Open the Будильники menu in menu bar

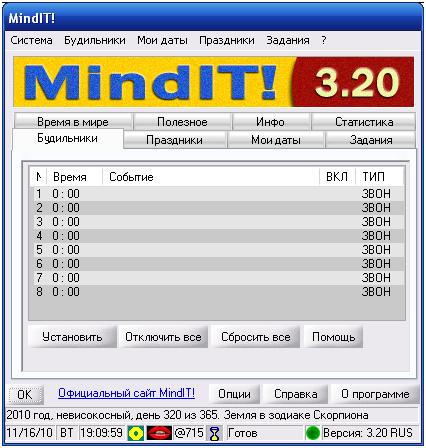tap(95, 40)
